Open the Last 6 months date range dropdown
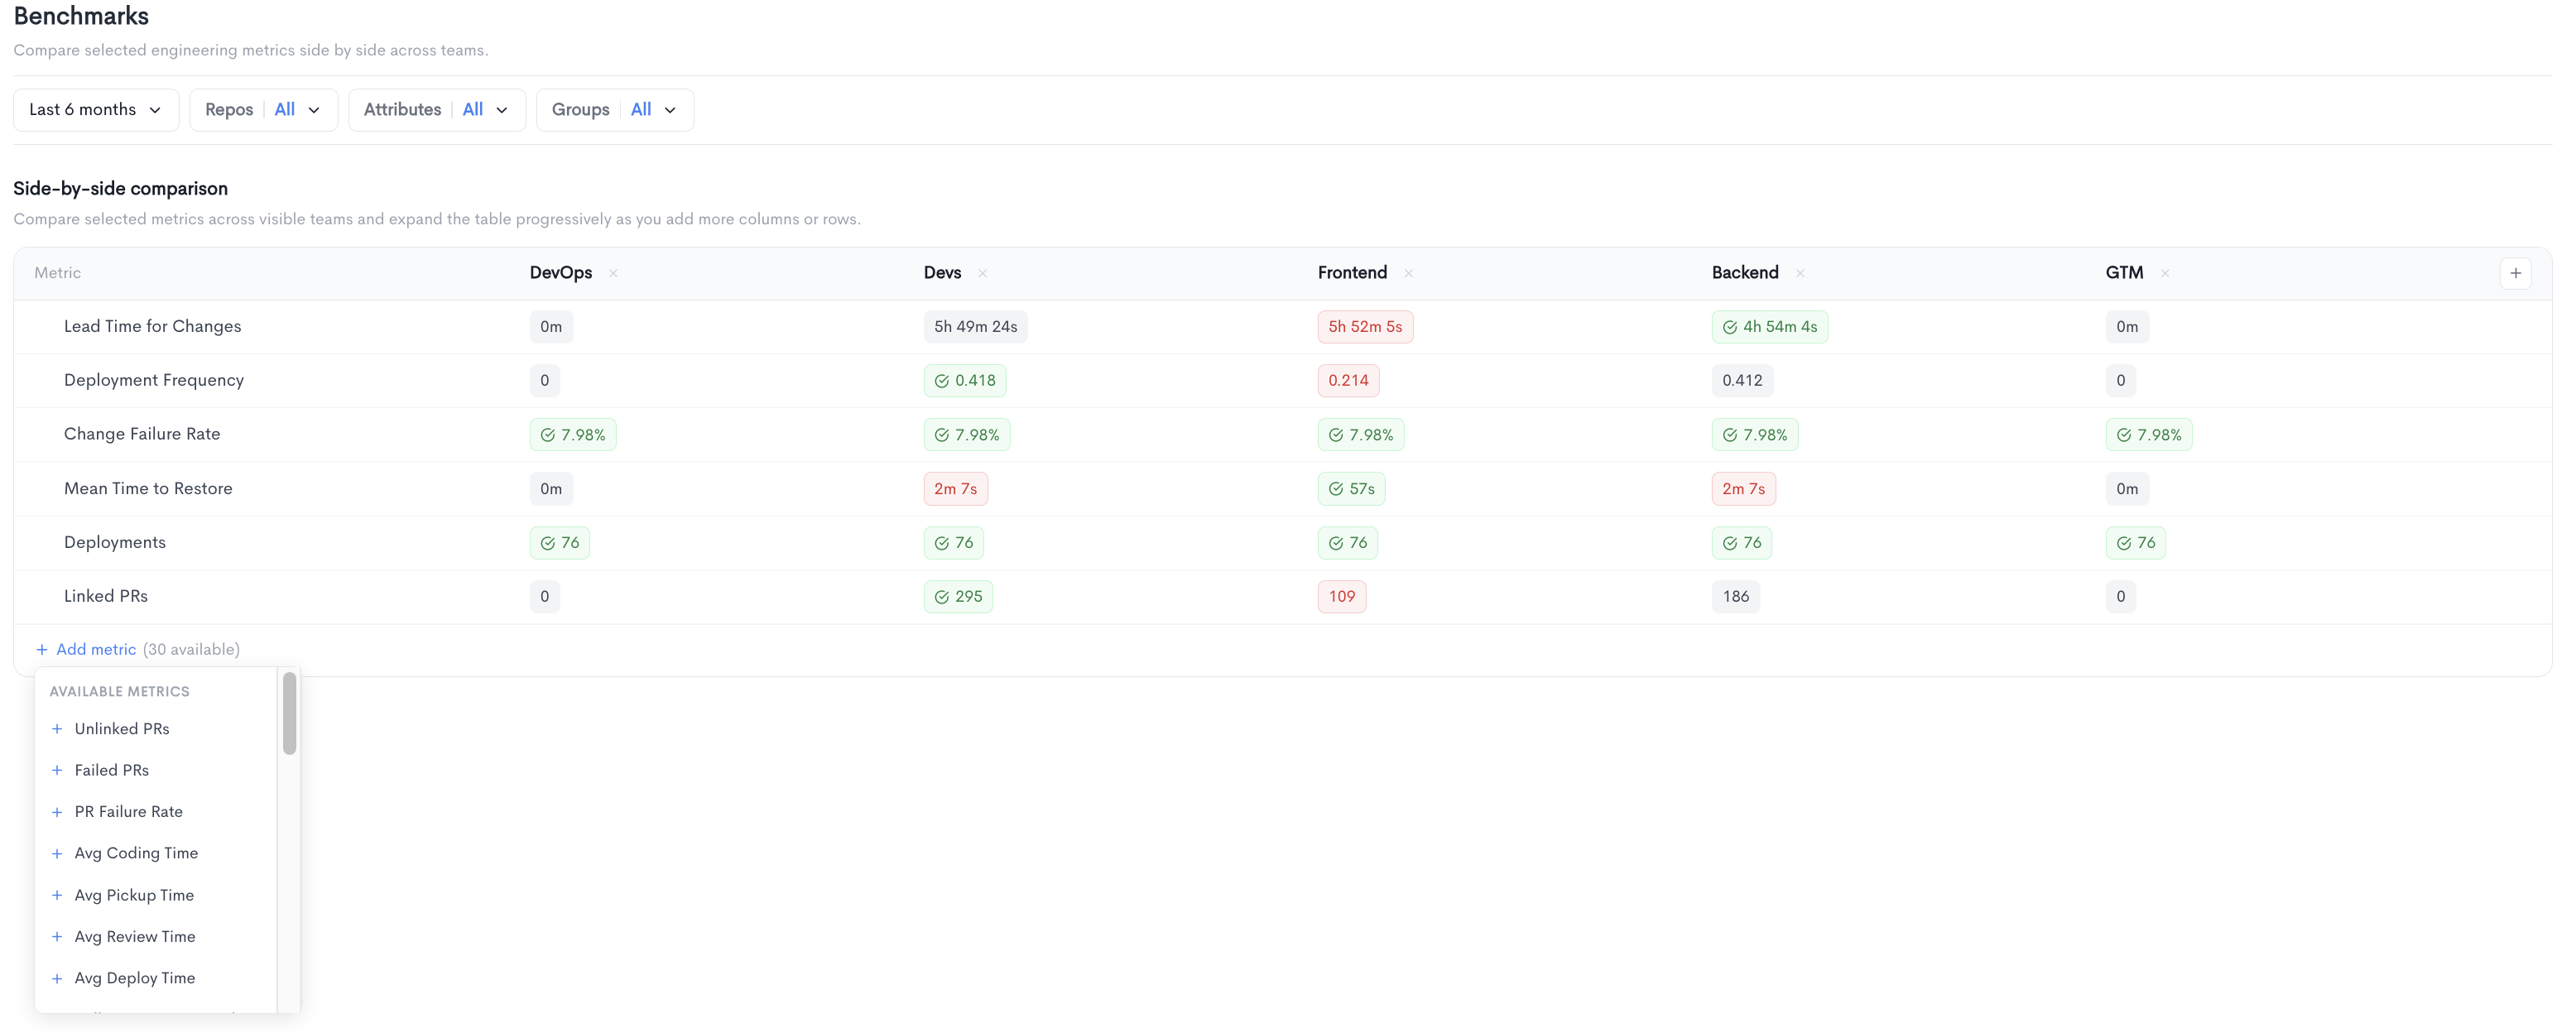 pyautogui.click(x=96, y=110)
